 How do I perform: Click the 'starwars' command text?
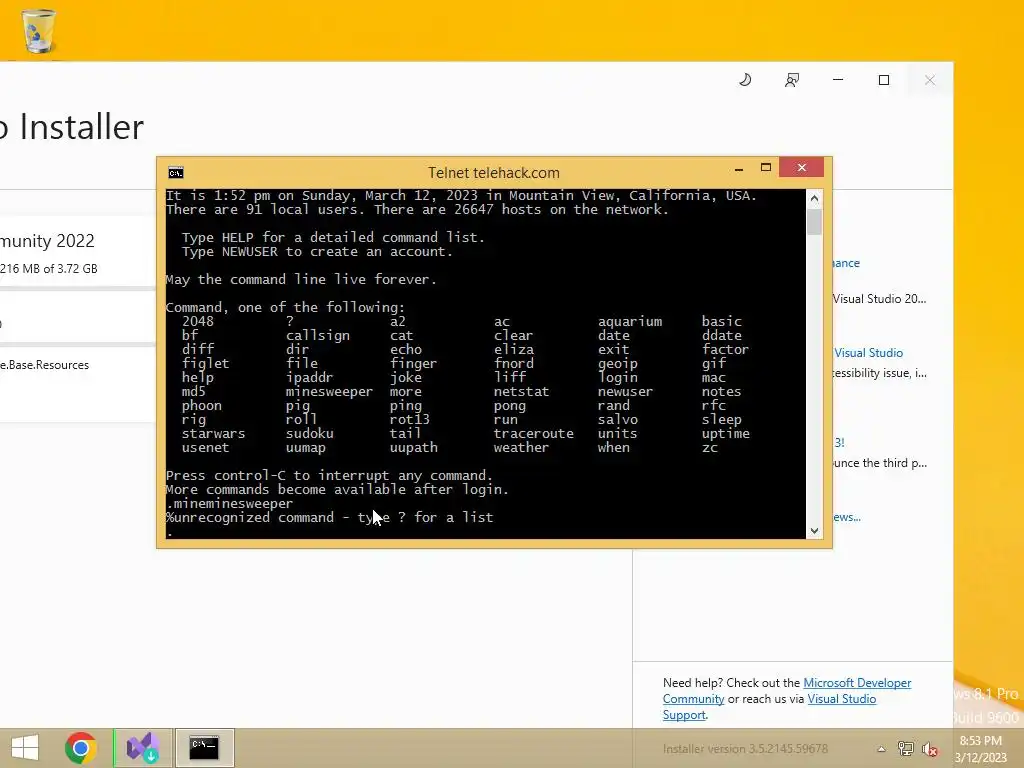click(x=214, y=434)
